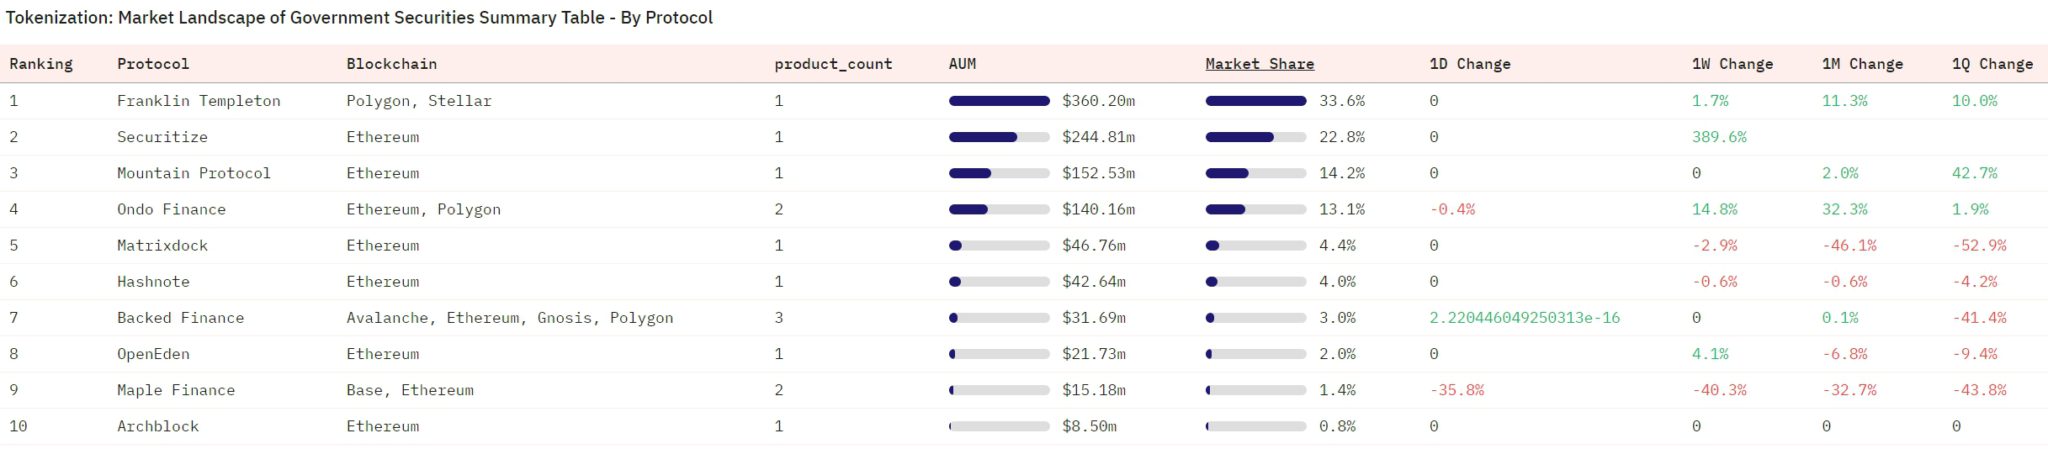Select the Franklin Templeton protocol row
This screenshot has width=2048, height=449.
click(x=1024, y=101)
